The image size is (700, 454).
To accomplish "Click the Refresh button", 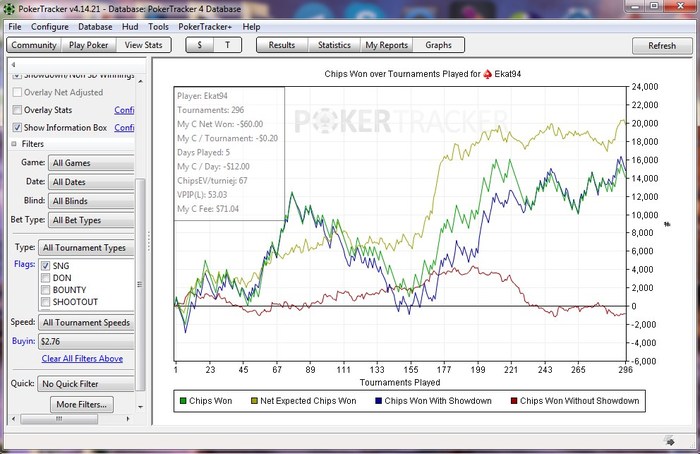I will coord(662,46).
